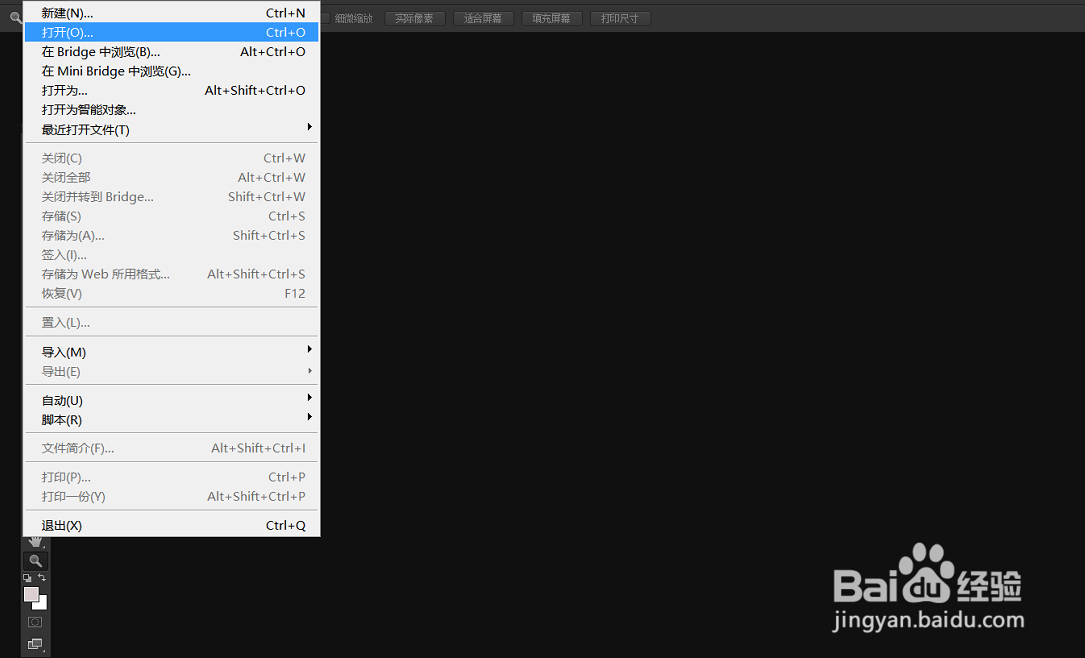Click the 填充屏幕 button
1085x658 pixels.
(551, 19)
